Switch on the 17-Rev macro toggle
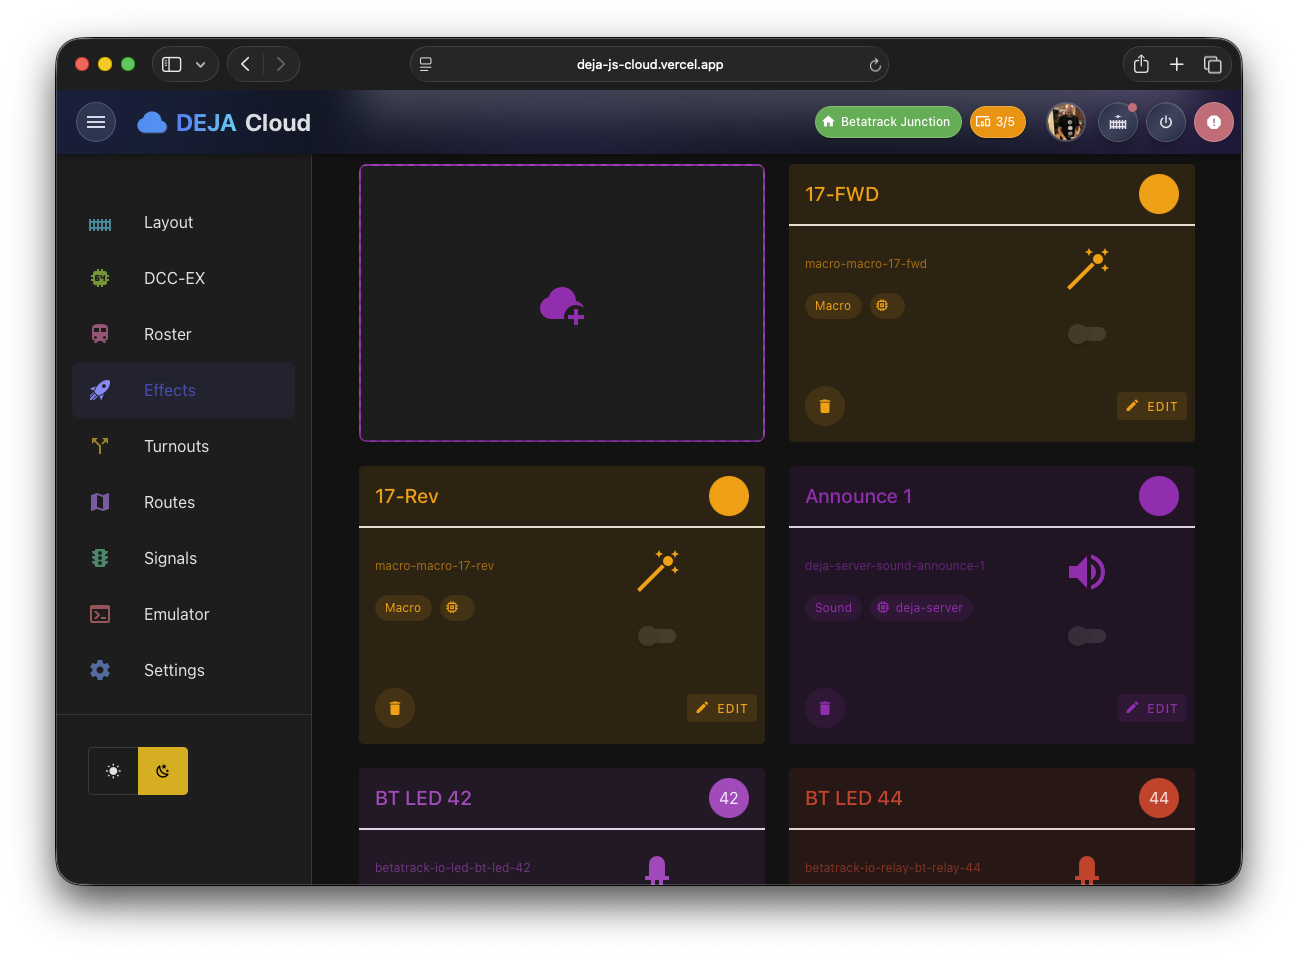 pos(657,636)
